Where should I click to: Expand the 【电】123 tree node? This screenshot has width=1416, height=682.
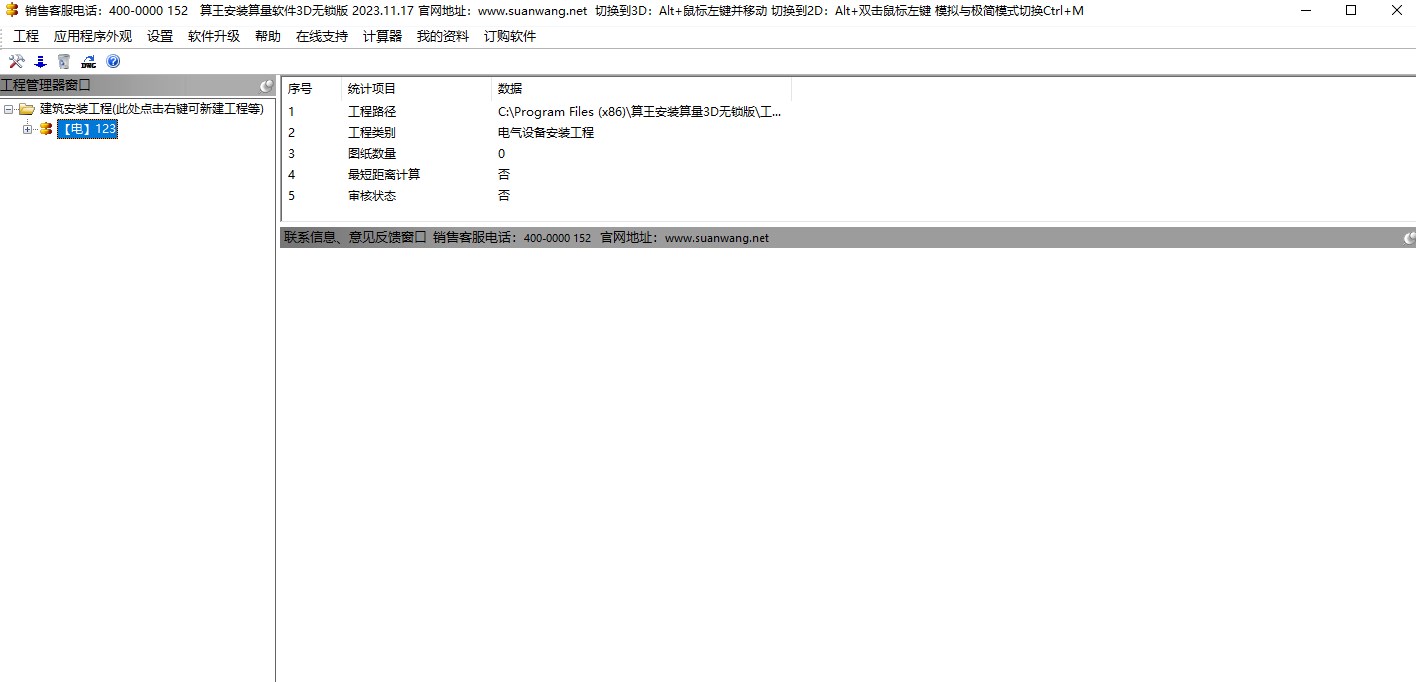click(26, 128)
